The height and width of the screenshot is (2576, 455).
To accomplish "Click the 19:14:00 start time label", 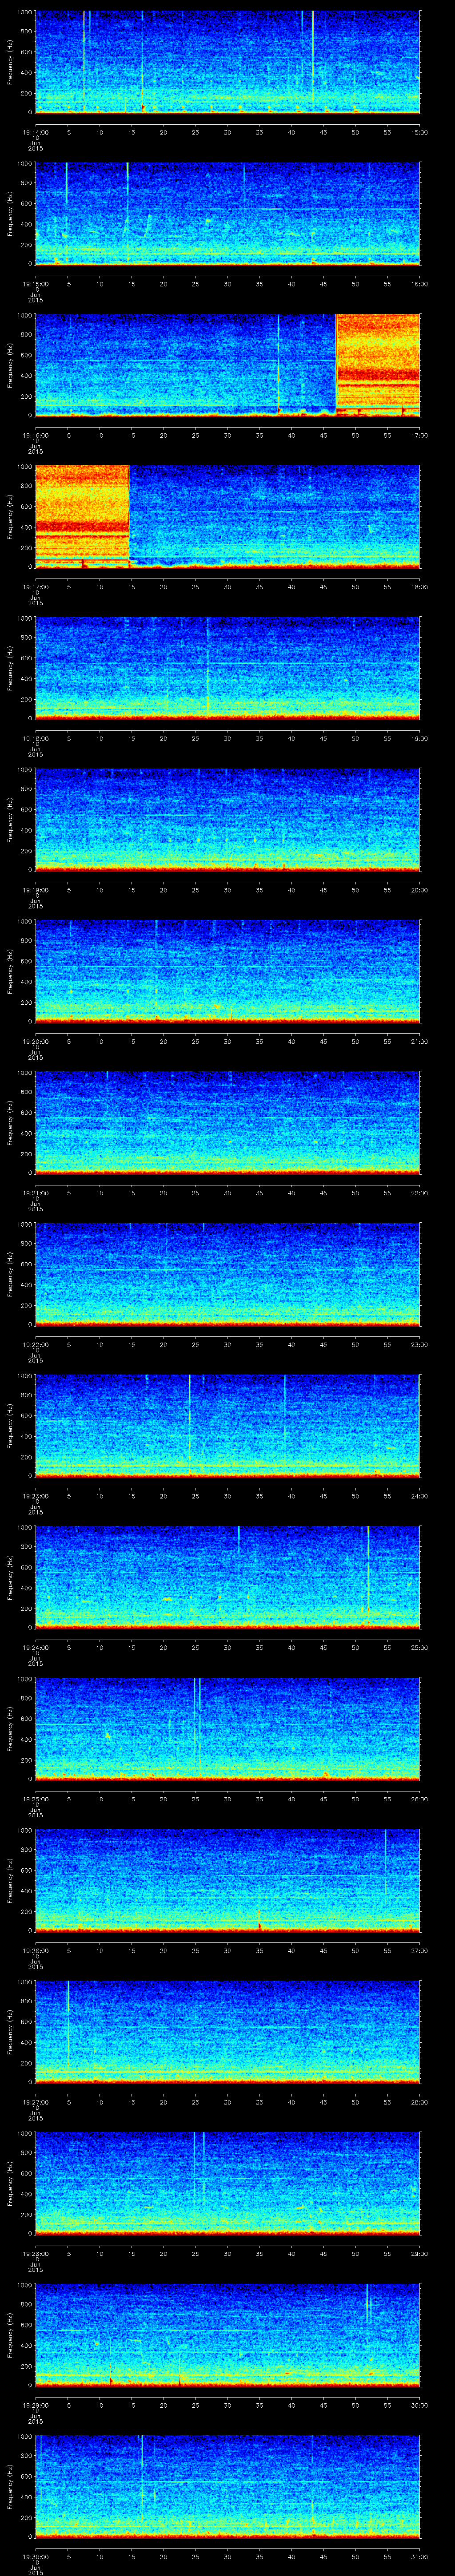I will point(35,132).
